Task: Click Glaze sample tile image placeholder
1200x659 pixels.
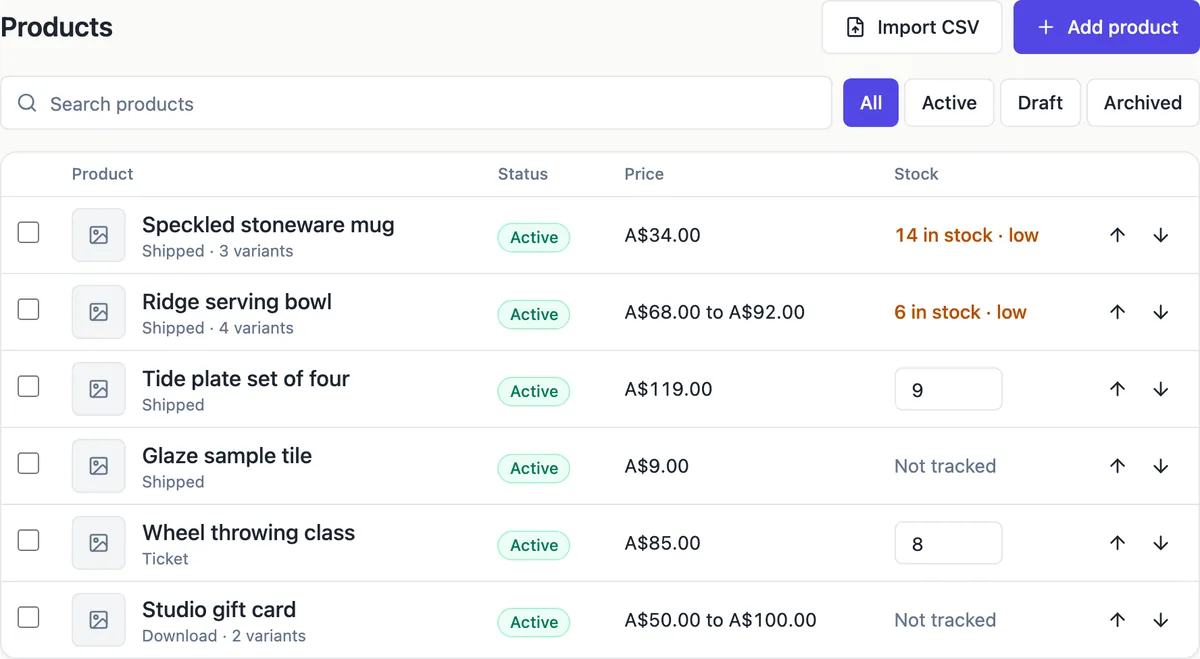Action: pyautogui.click(x=99, y=466)
